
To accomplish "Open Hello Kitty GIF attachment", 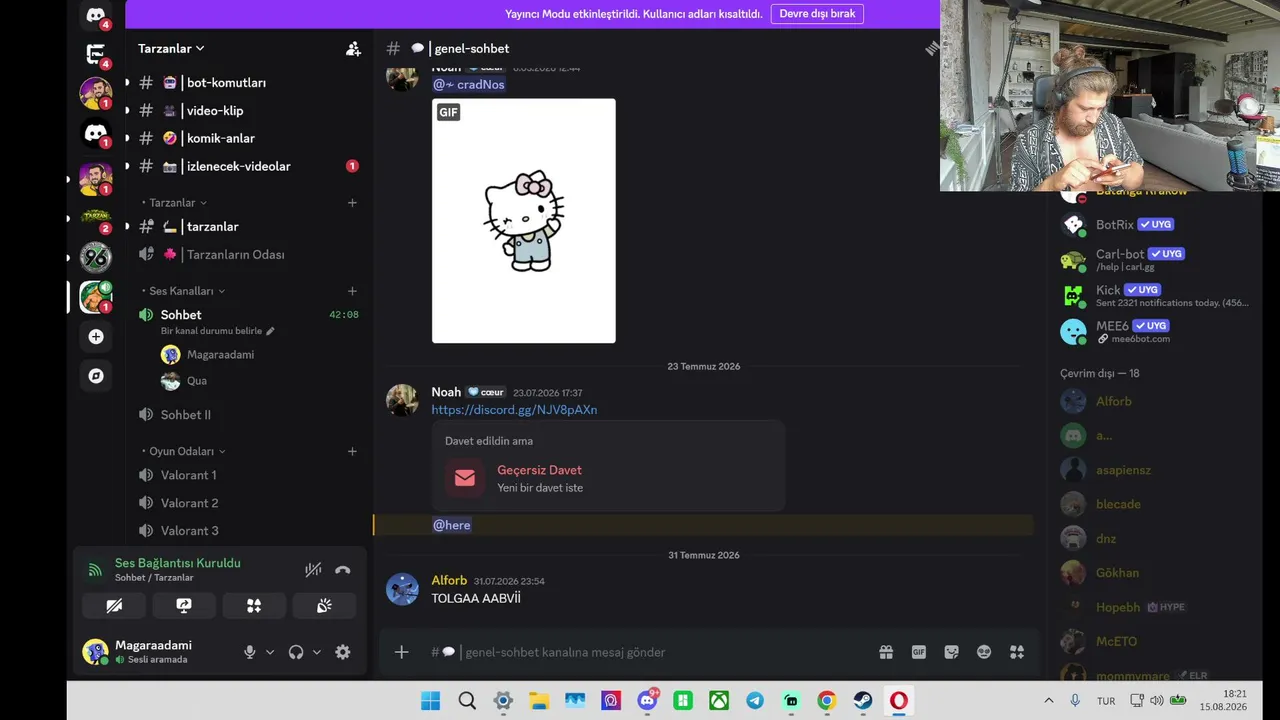I will coord(524,221).
